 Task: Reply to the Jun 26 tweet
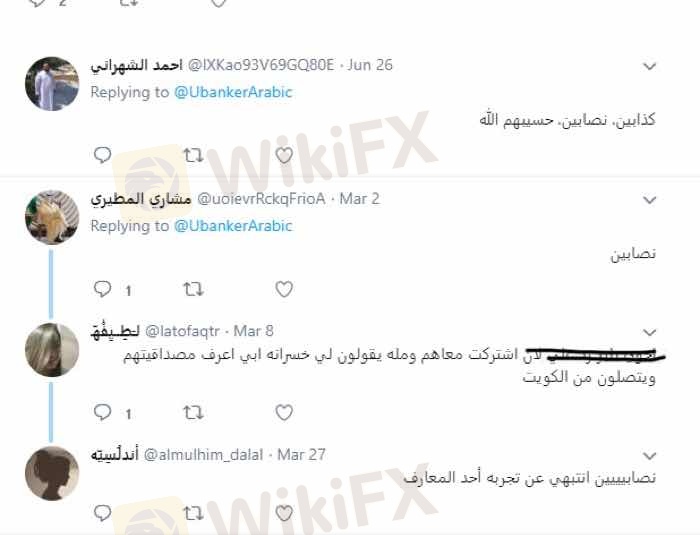(x=102, y=155)
